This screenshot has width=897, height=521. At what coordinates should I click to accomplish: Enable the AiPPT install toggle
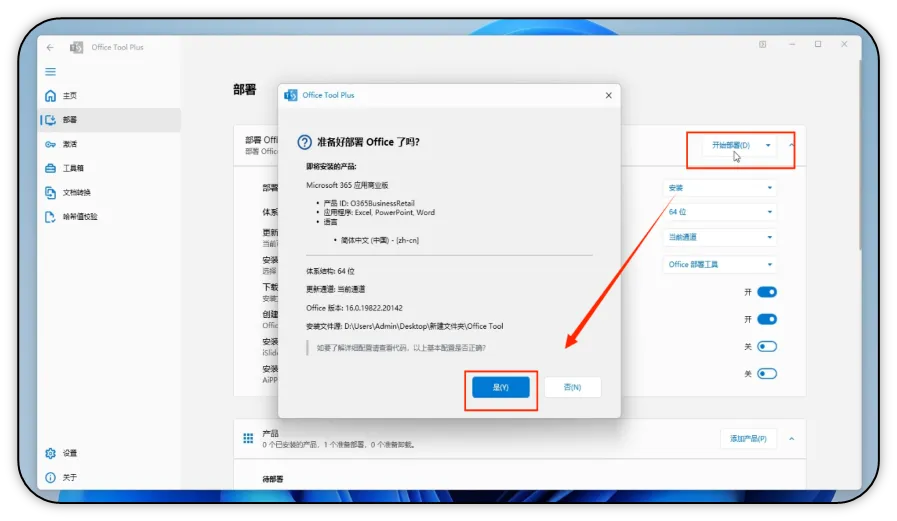[767, 374]
